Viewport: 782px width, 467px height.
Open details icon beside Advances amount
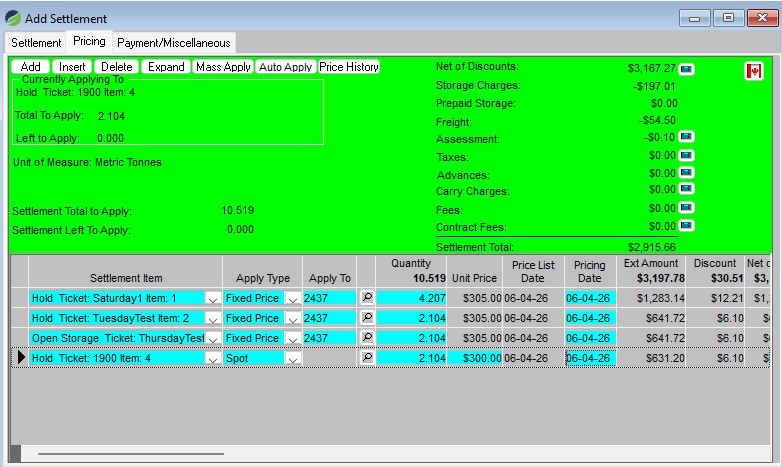click(686, 173)
